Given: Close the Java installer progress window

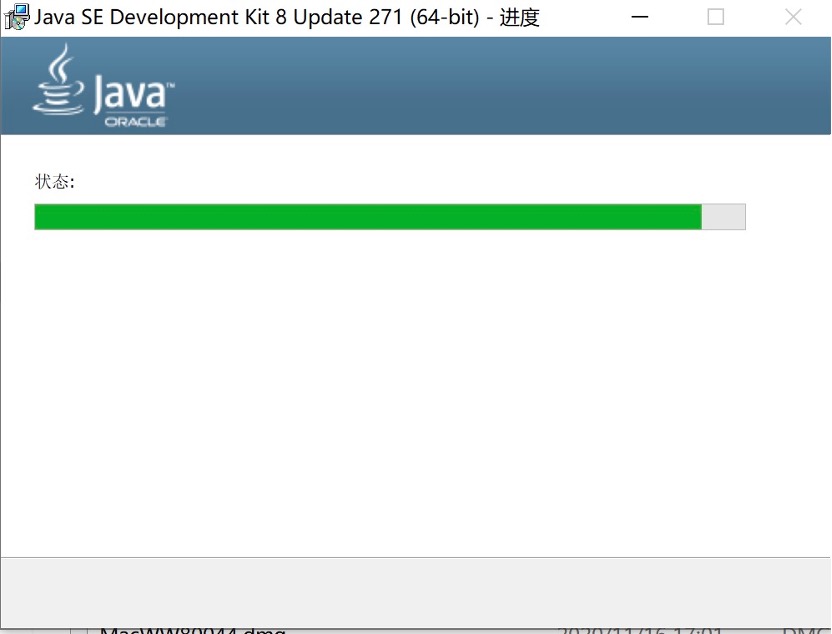Looking at the screenshot, I should point(793,17).
